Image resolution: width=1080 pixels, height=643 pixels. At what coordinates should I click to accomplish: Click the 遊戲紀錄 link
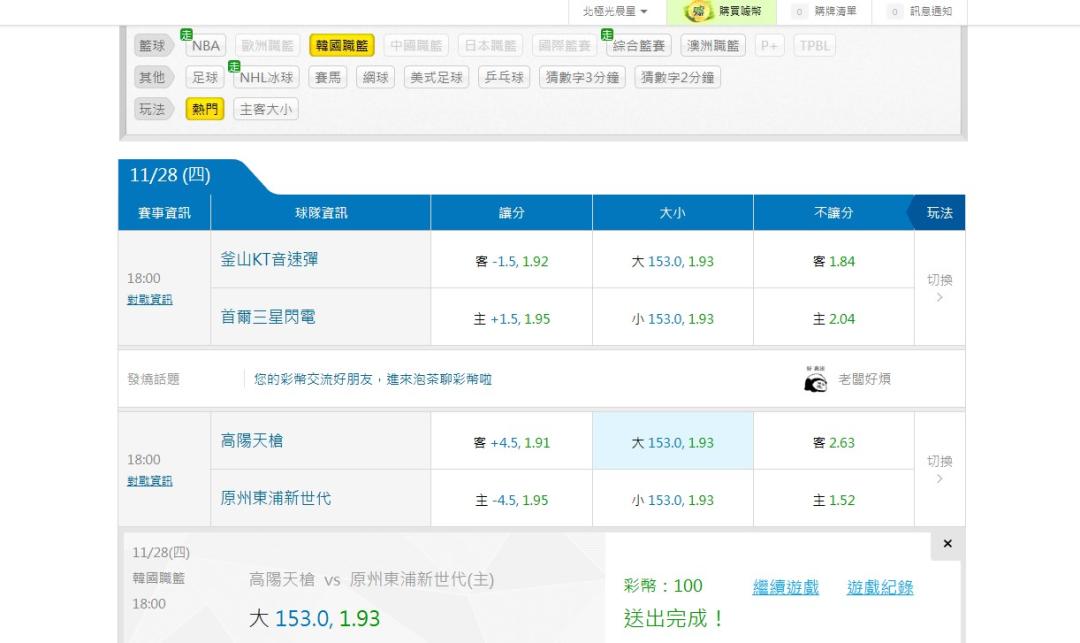[880, 587]
